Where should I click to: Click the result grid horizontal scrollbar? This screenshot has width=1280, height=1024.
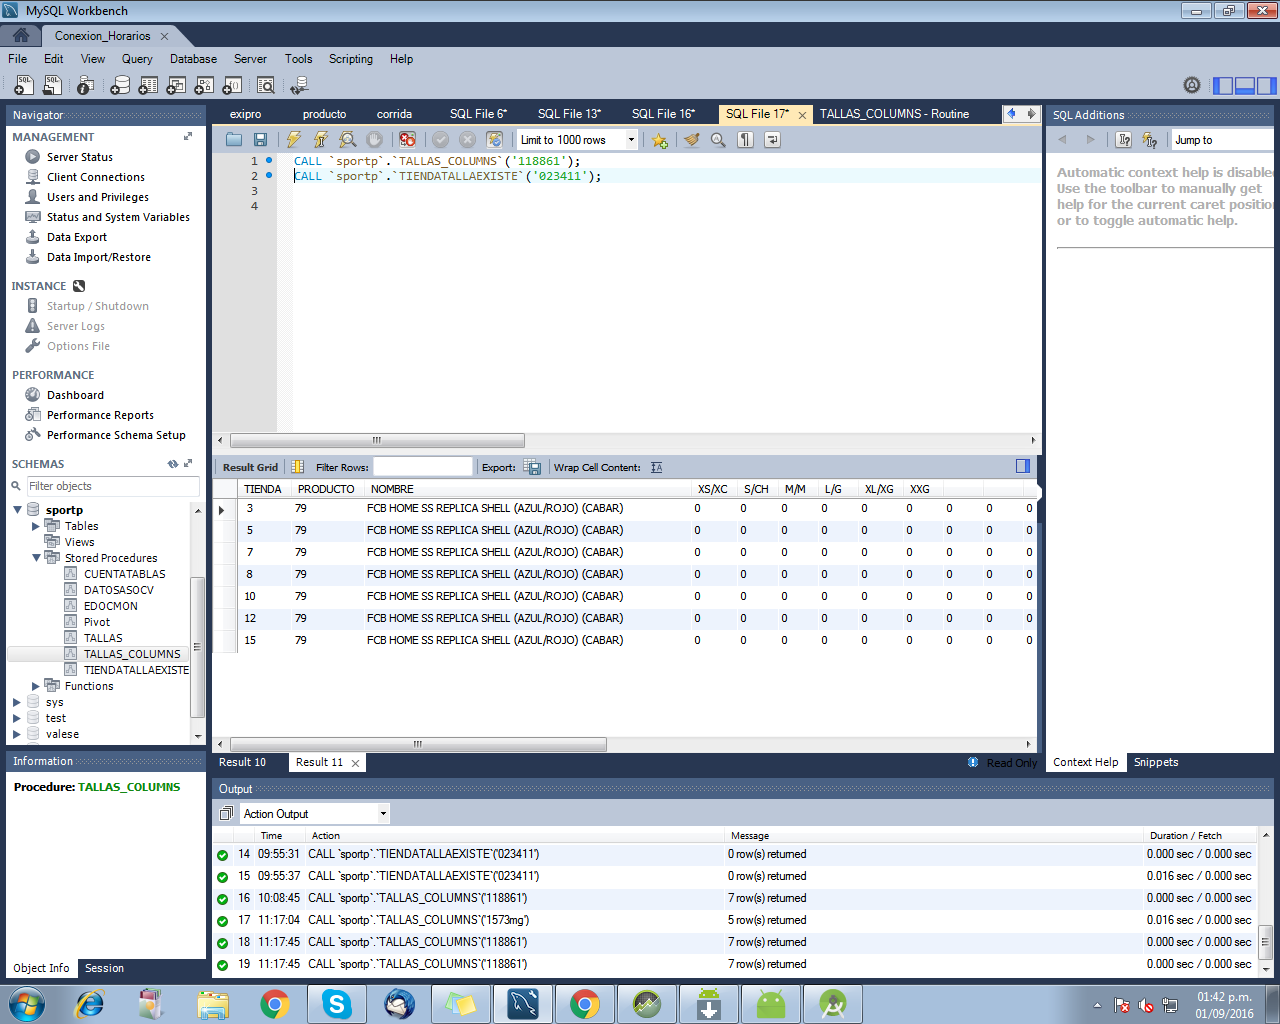pyautogui.click(x=418, y=744)
